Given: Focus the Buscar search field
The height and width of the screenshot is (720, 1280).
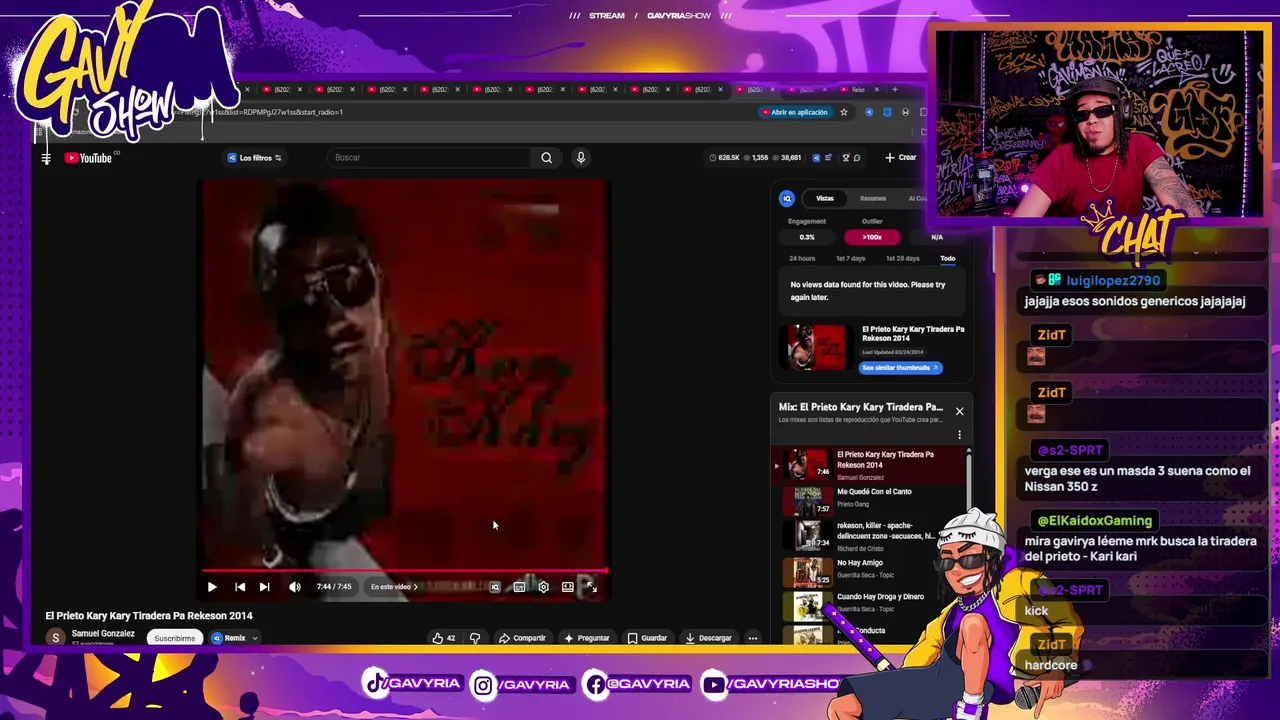Looking at the screenshot, I should 430,157.
